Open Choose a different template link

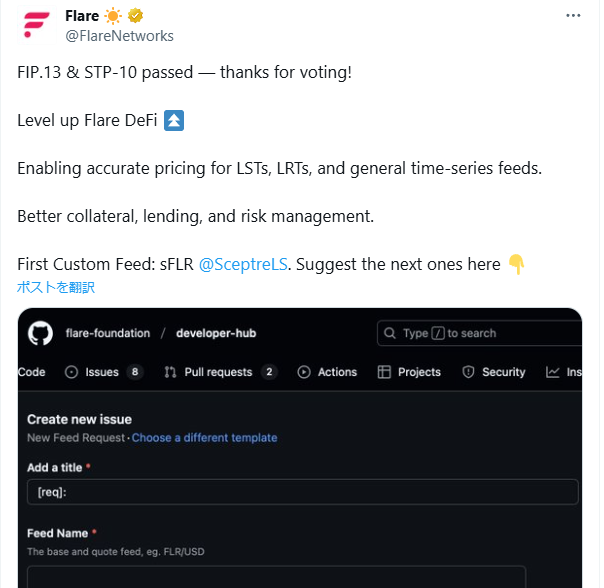tap(205, 438)
